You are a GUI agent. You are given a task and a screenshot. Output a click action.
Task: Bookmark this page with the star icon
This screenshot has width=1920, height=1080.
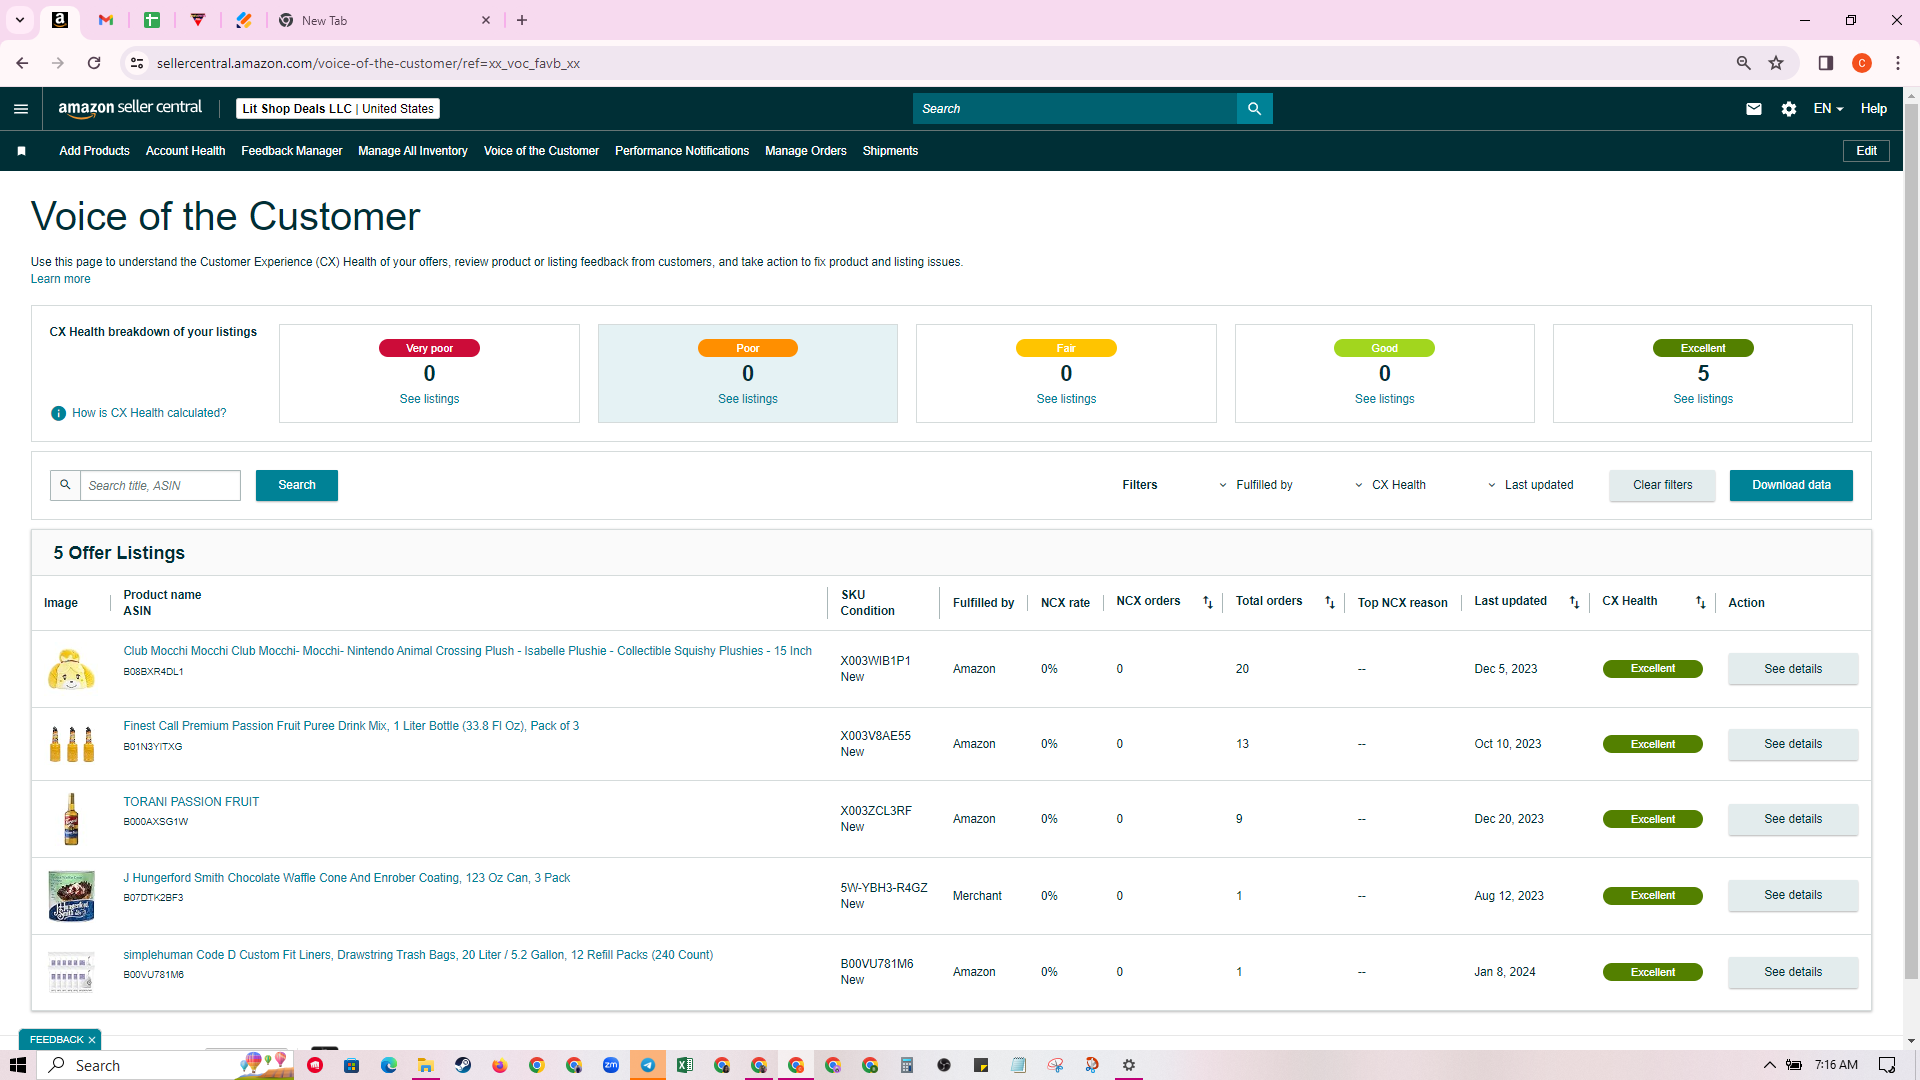point(1776,63)
